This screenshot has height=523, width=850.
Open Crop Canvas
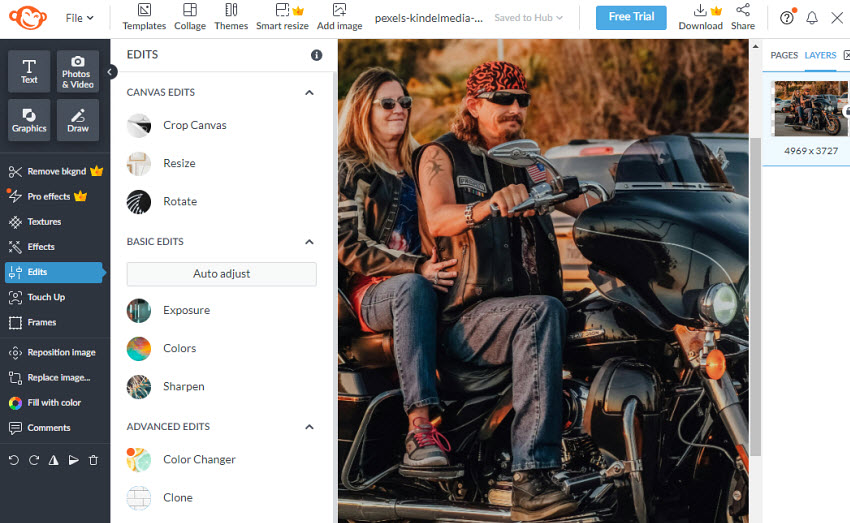tap(177, 125)
